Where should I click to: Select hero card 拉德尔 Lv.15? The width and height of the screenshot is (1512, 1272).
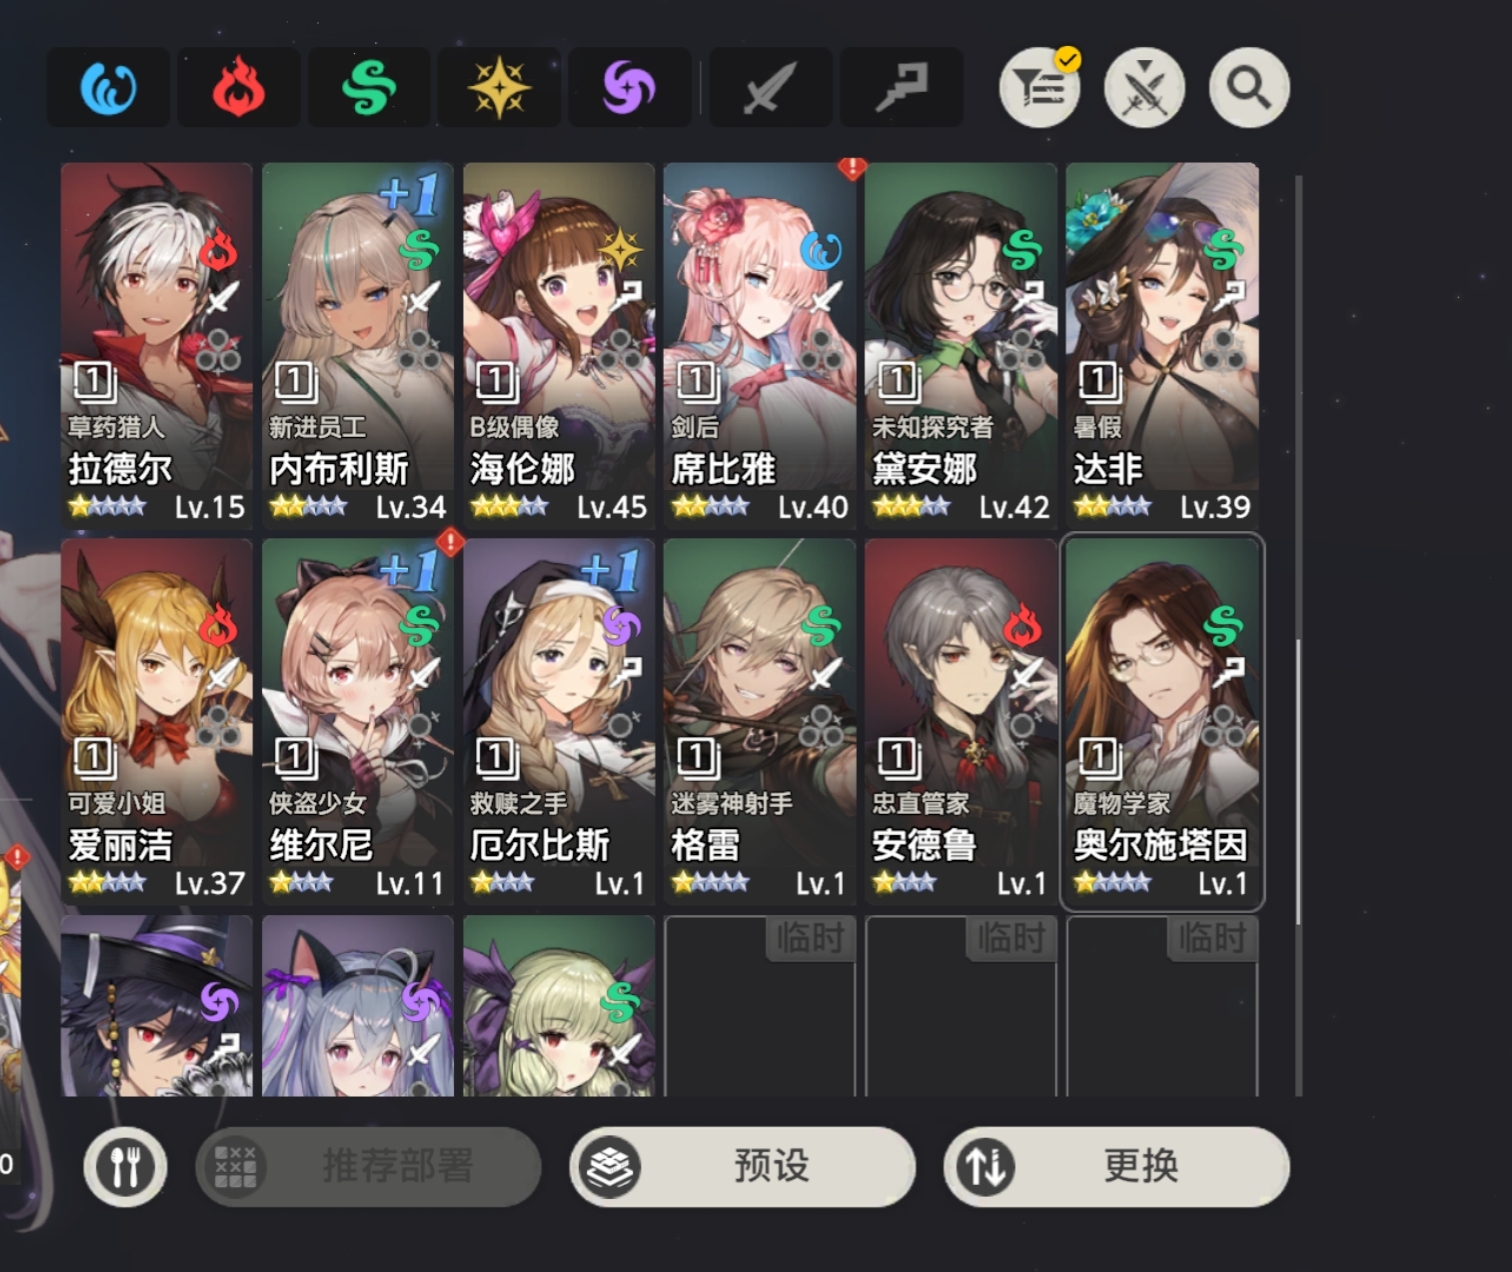point(157,345)
